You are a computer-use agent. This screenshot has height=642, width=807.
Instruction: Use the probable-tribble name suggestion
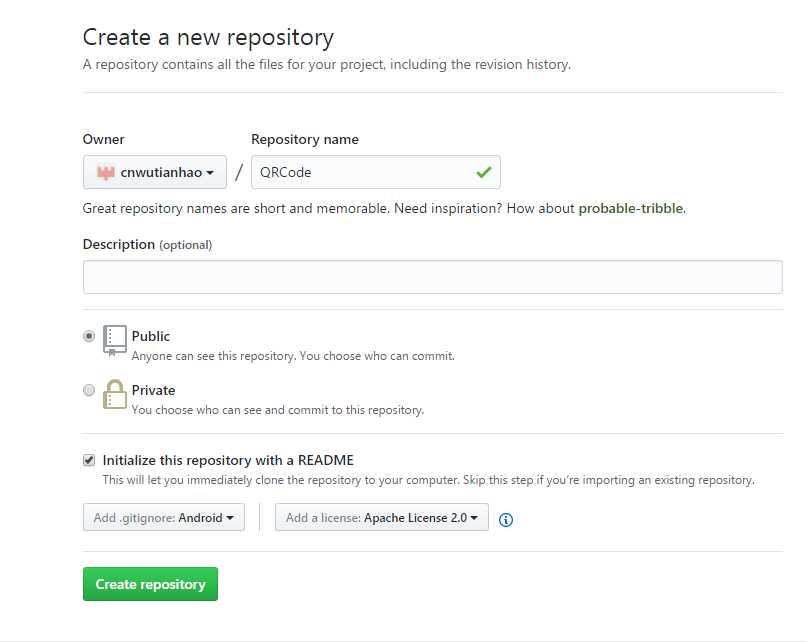[x=631, y=209]
